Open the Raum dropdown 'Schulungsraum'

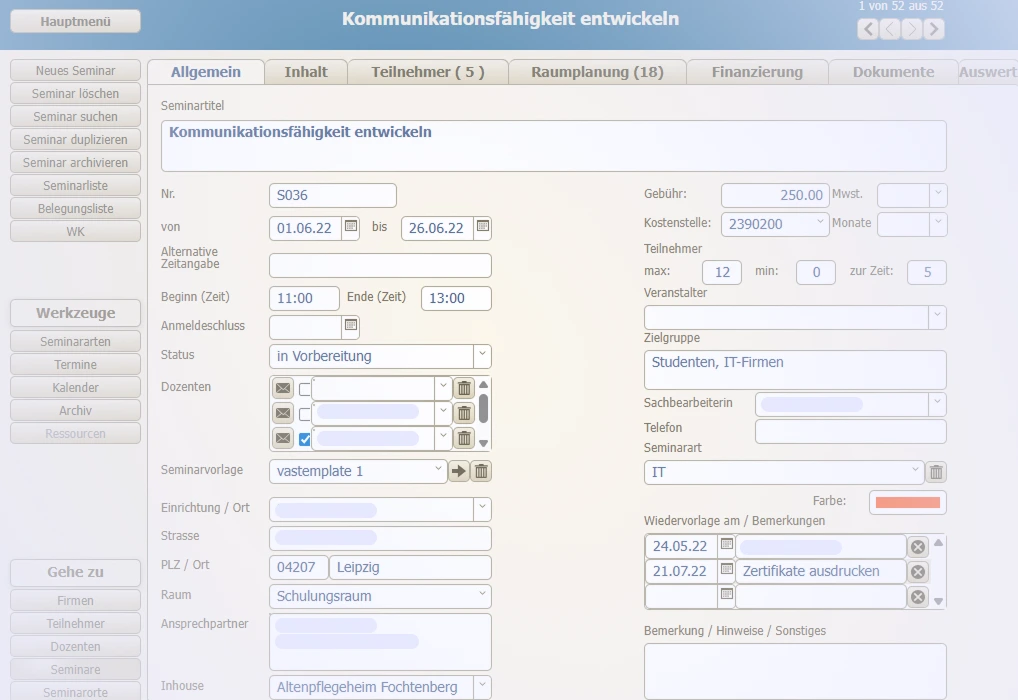pos(481,596)
